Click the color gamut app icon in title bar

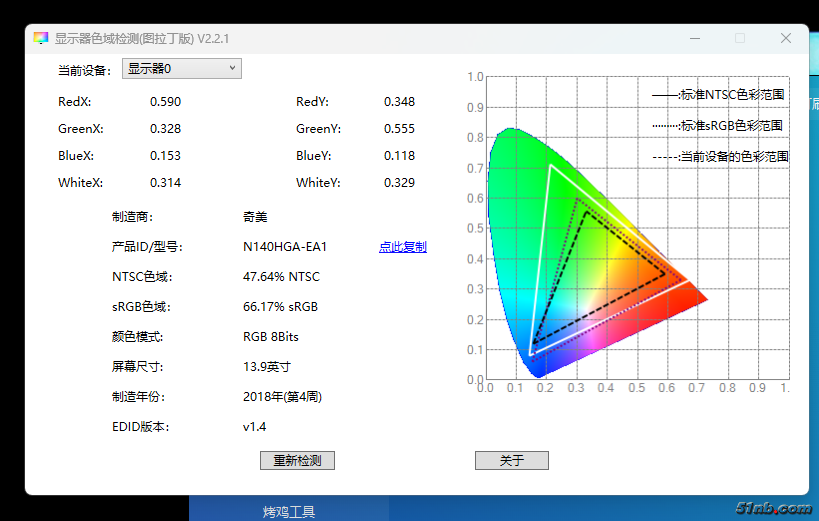(x=40, y=39)
